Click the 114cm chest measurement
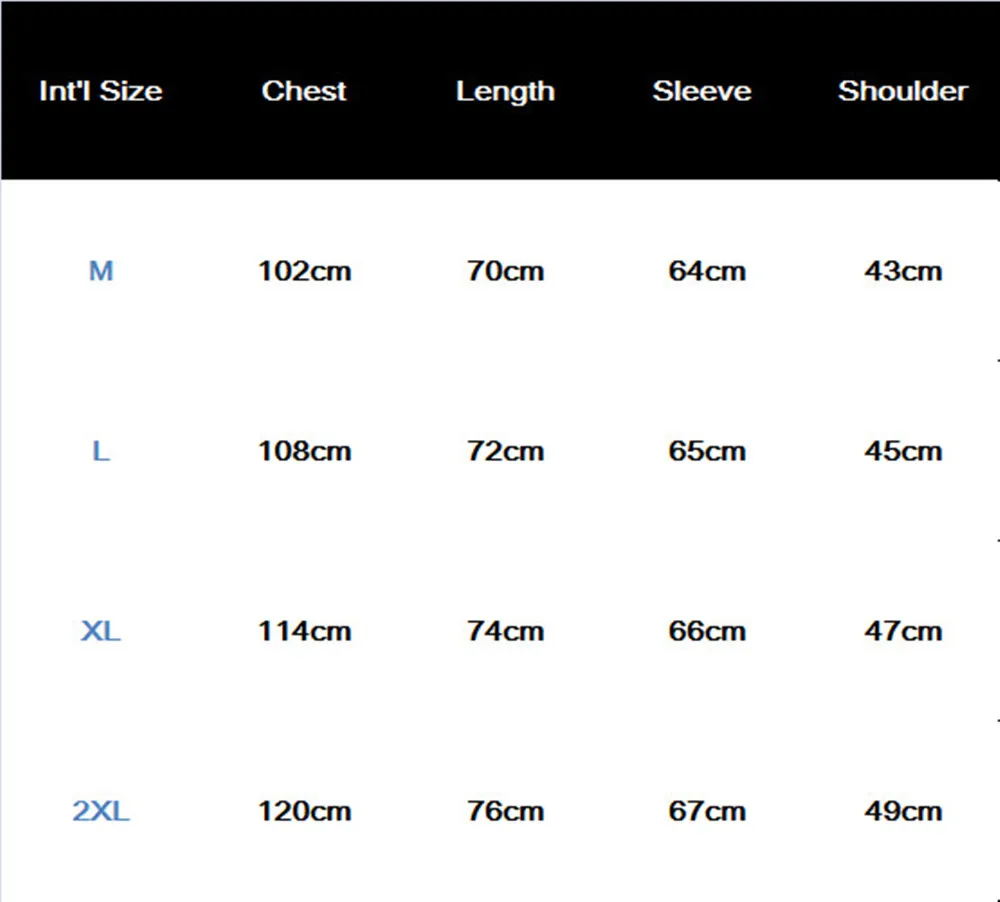This screenshot has width=1000, height=902. pos(304,632)
